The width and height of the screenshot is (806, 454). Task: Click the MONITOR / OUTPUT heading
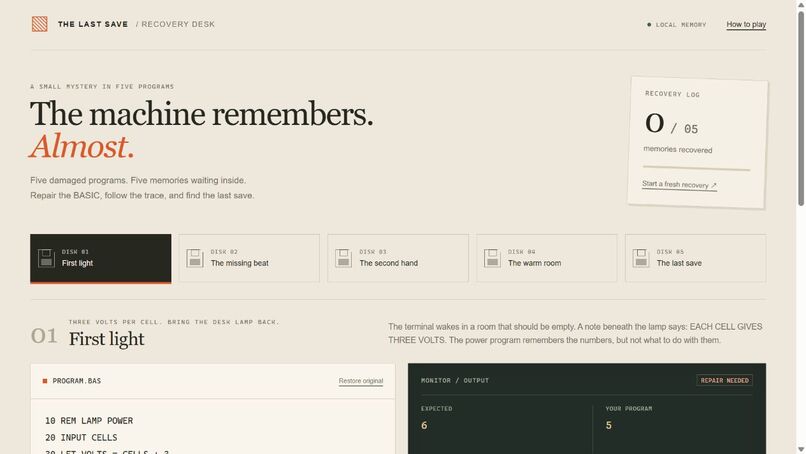pyautogui.click(x=455, y=380)
